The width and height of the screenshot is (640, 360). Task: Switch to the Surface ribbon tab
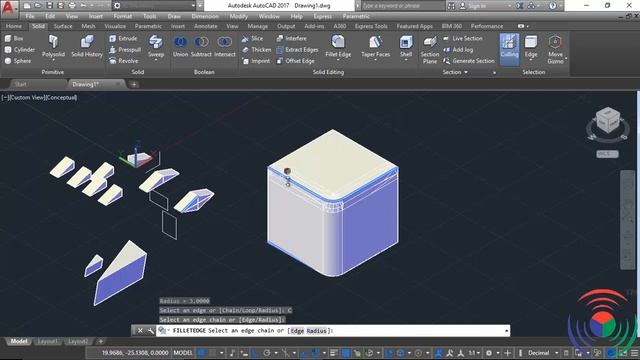point(63,26)
